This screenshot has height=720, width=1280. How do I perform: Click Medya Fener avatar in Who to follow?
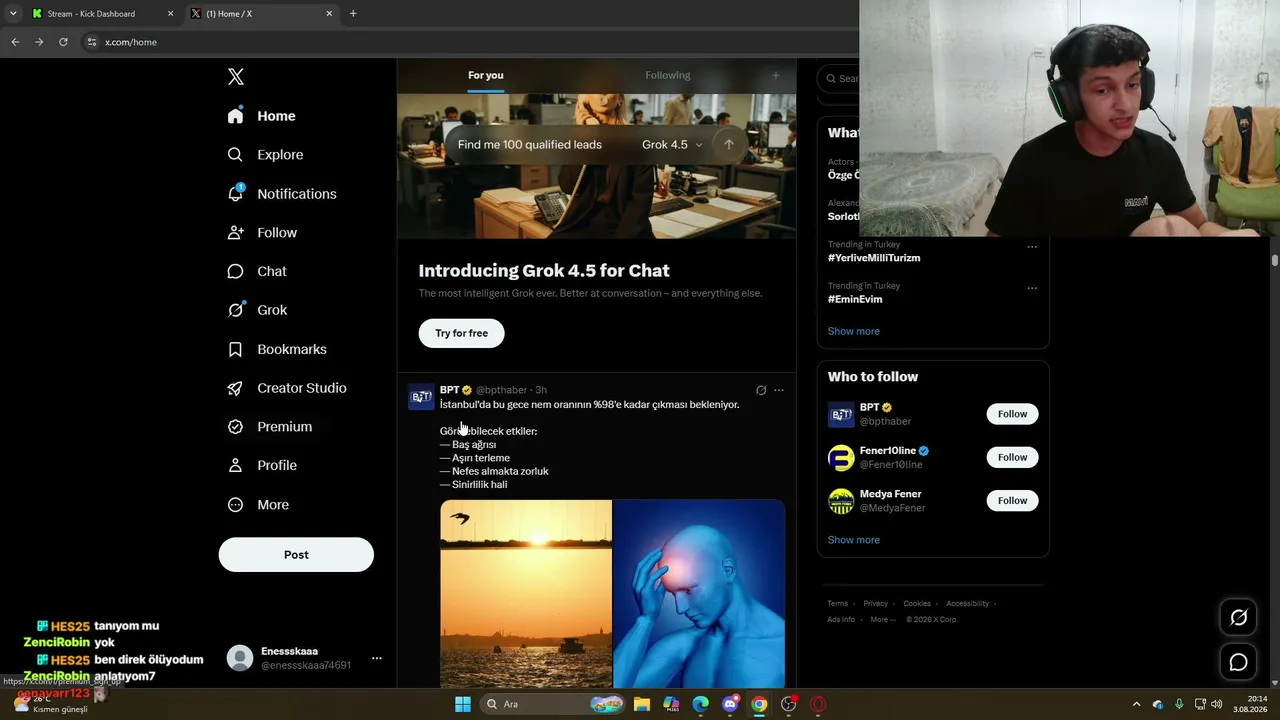(841, 501)
